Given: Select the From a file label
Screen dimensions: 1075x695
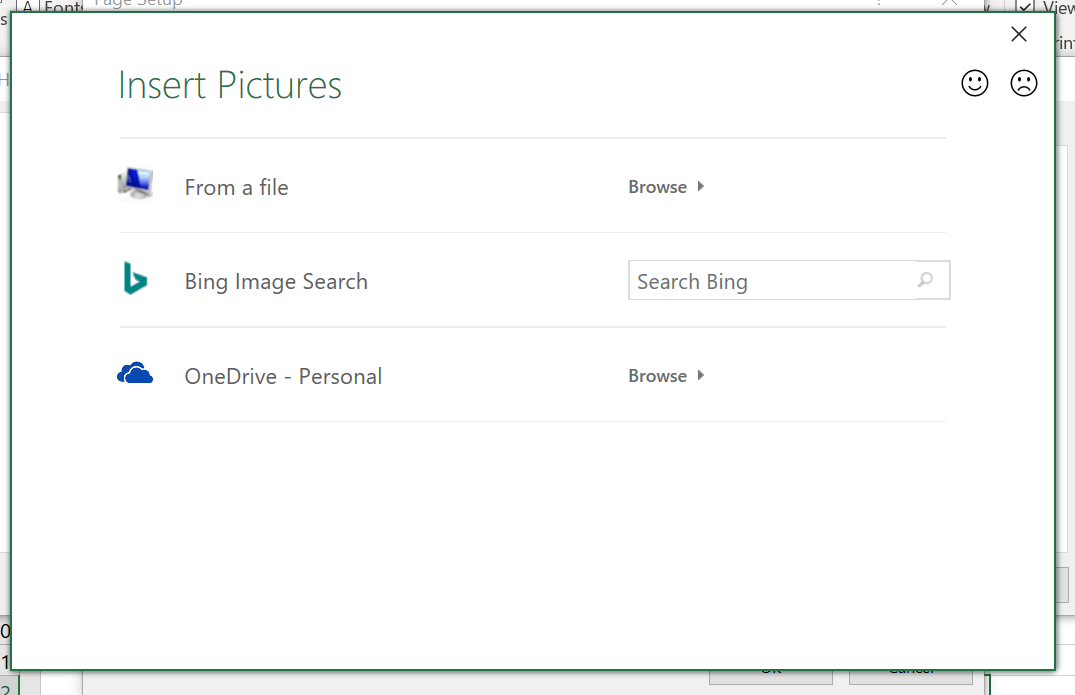Looking at the screenshot, I should (x=236, y=187).
